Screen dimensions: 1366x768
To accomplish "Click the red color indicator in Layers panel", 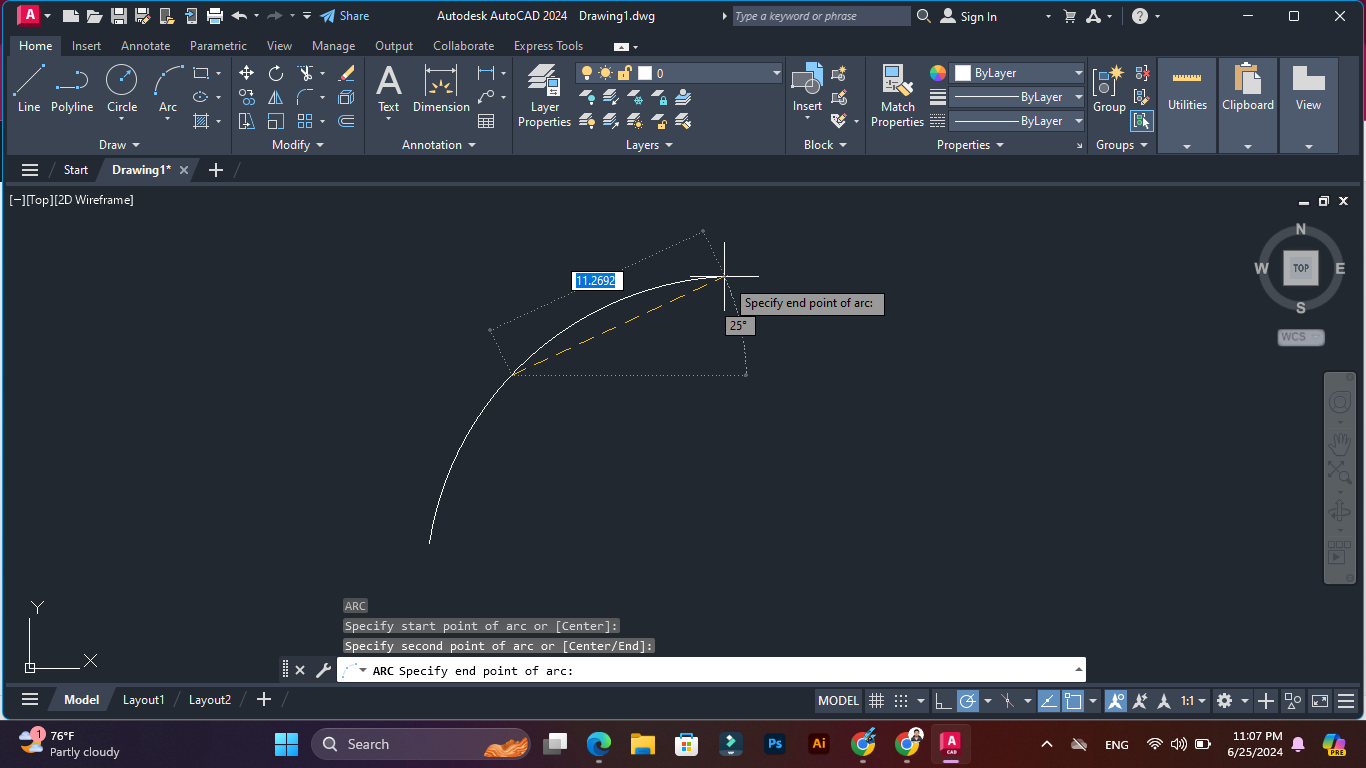I will tap(644, 72).
